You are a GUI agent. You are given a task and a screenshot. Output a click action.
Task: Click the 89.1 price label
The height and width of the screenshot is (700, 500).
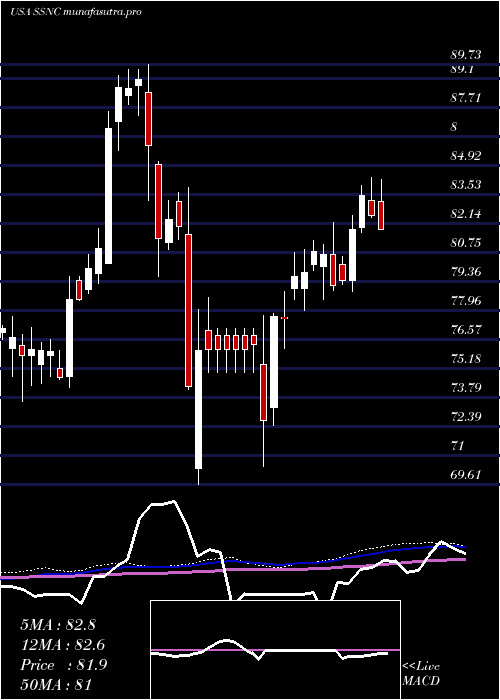[x=462, y=69]
